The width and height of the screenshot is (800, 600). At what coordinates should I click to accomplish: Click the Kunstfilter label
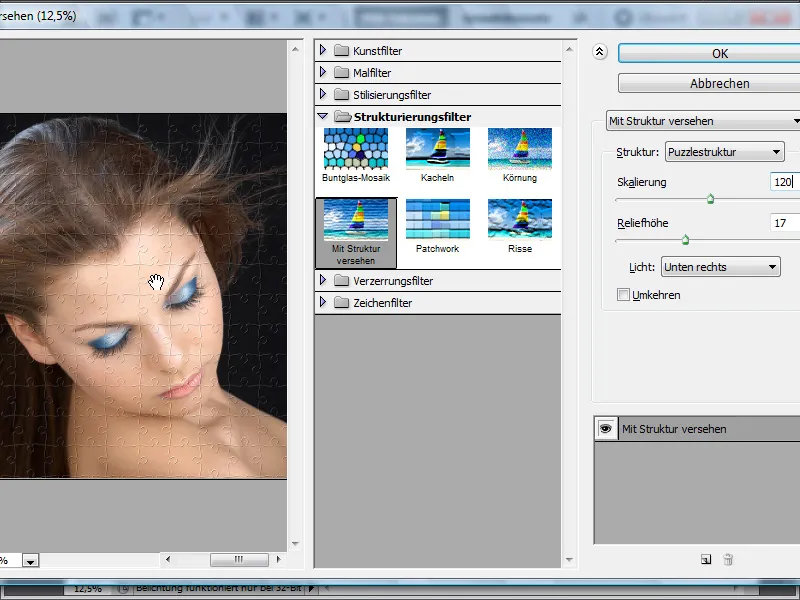click(378, 51)
